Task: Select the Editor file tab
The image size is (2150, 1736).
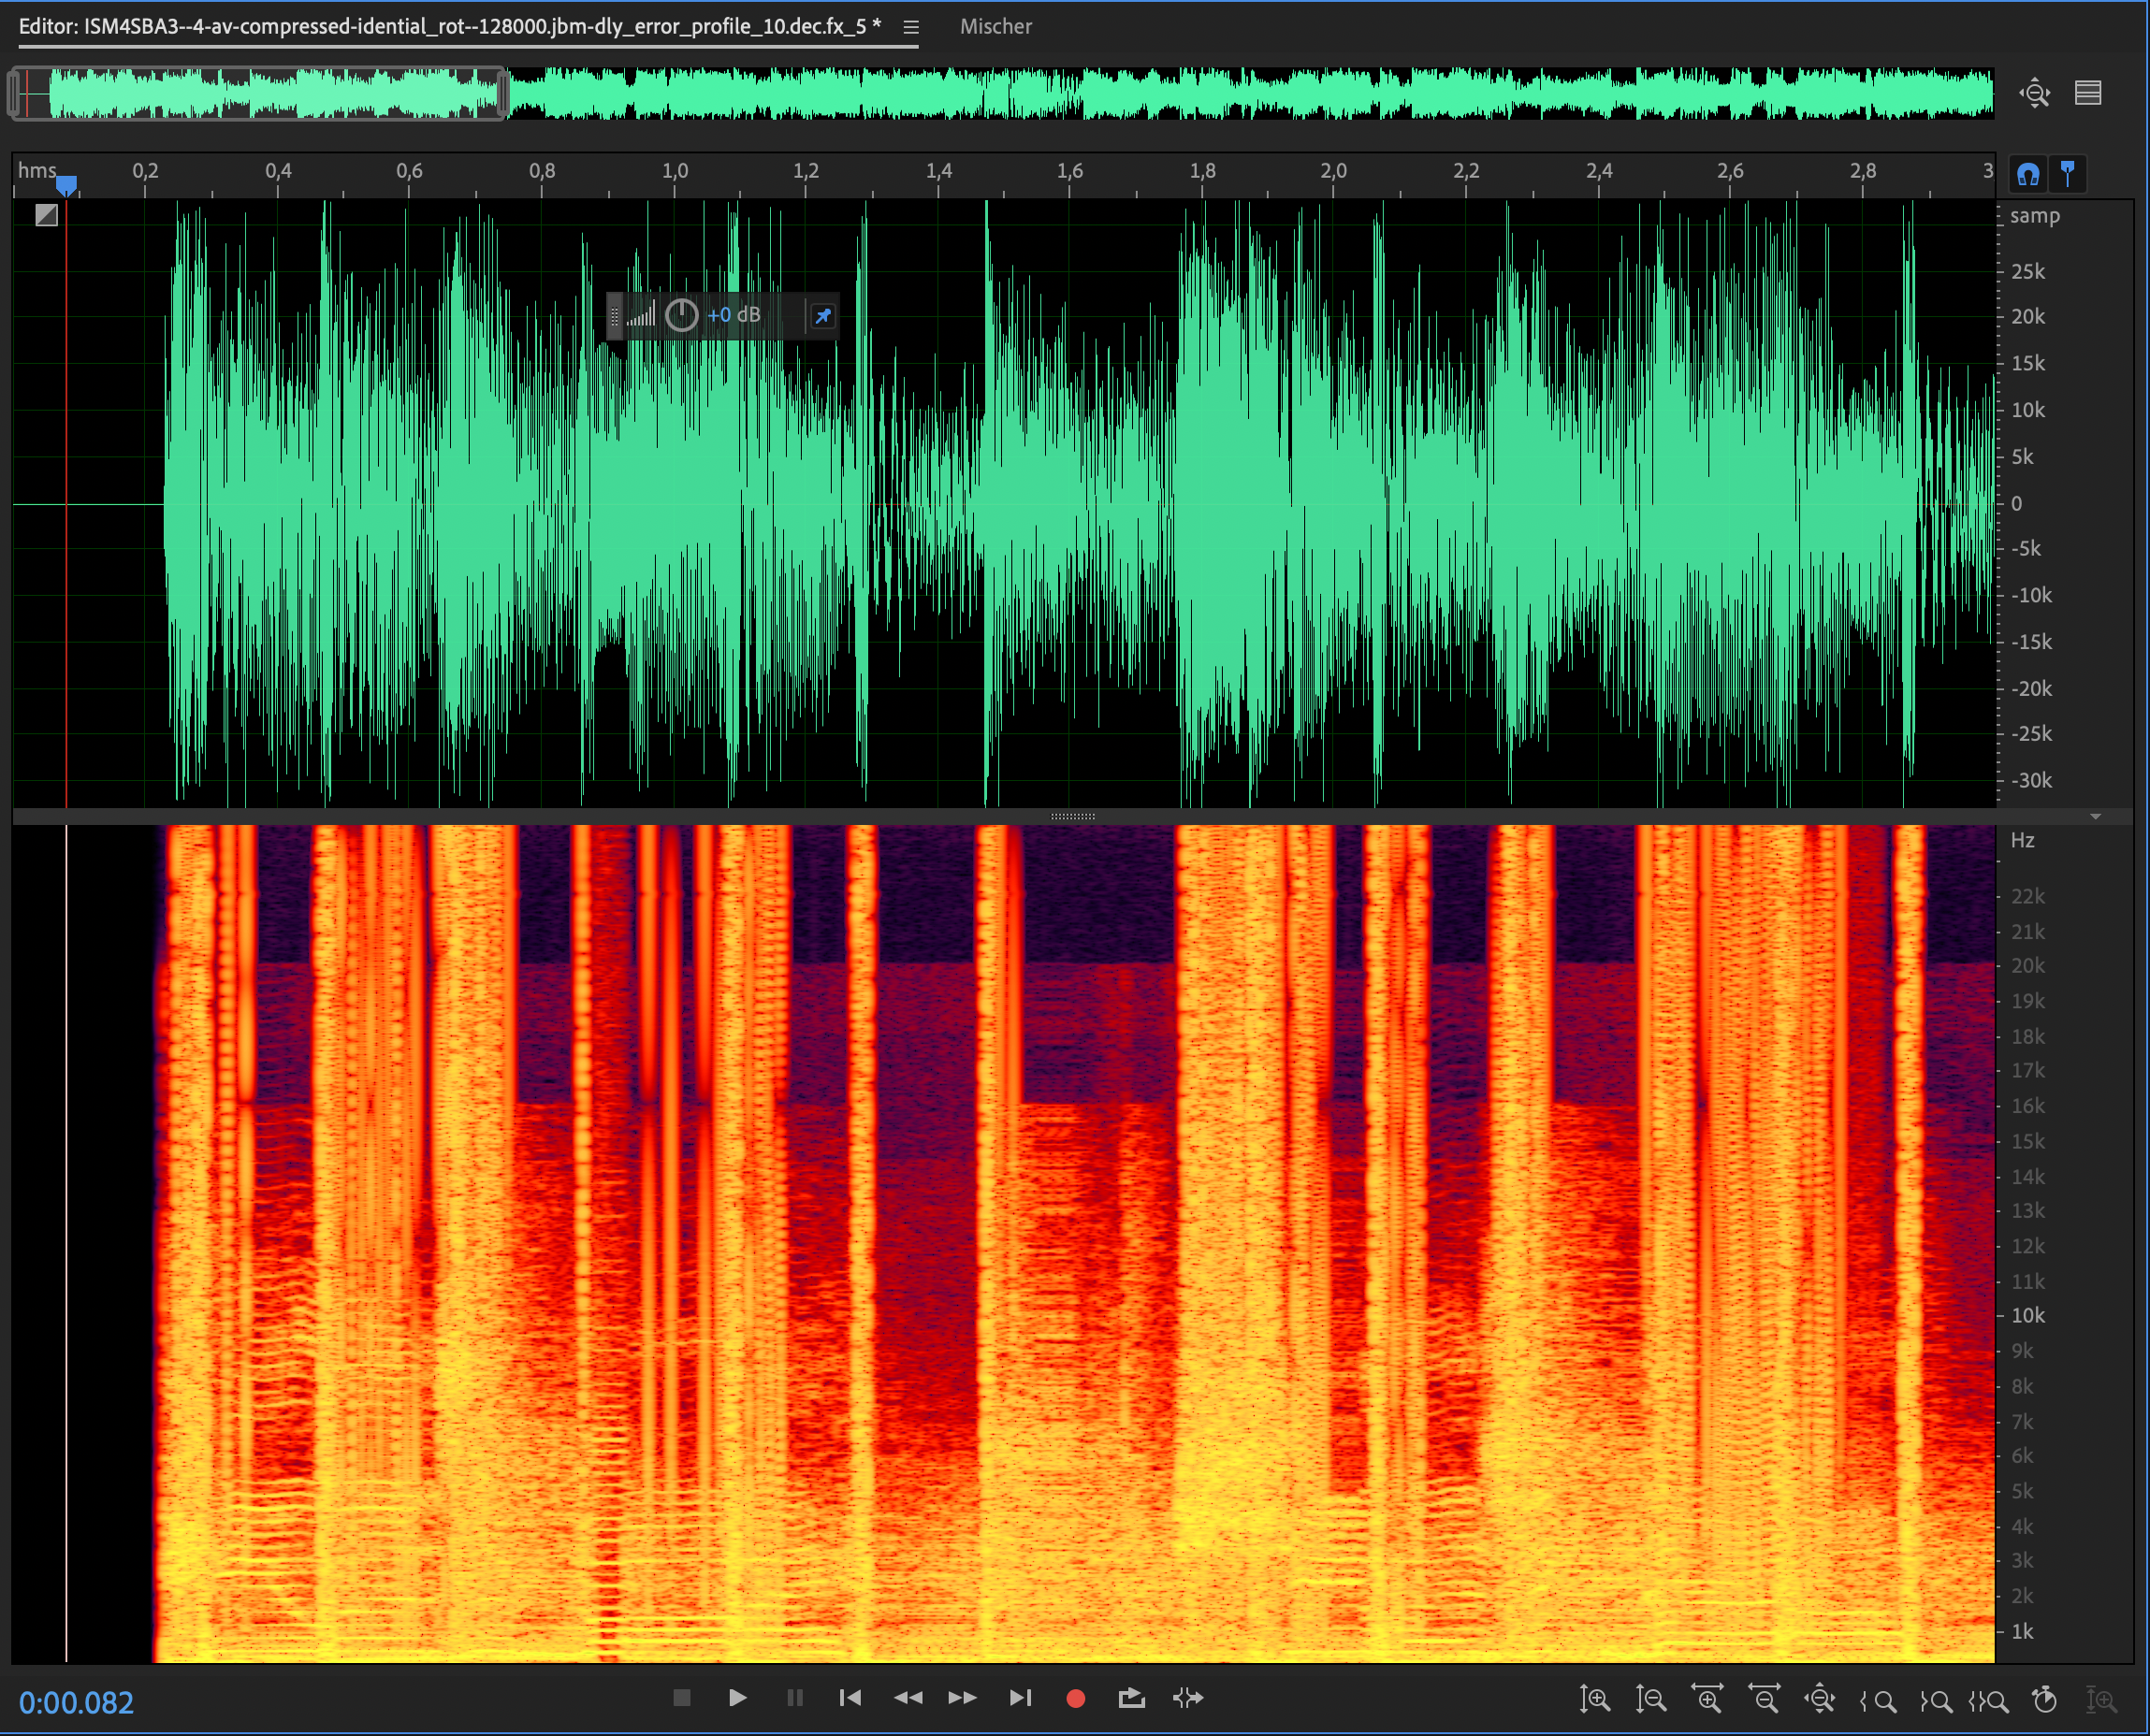Action: [450, 27]
